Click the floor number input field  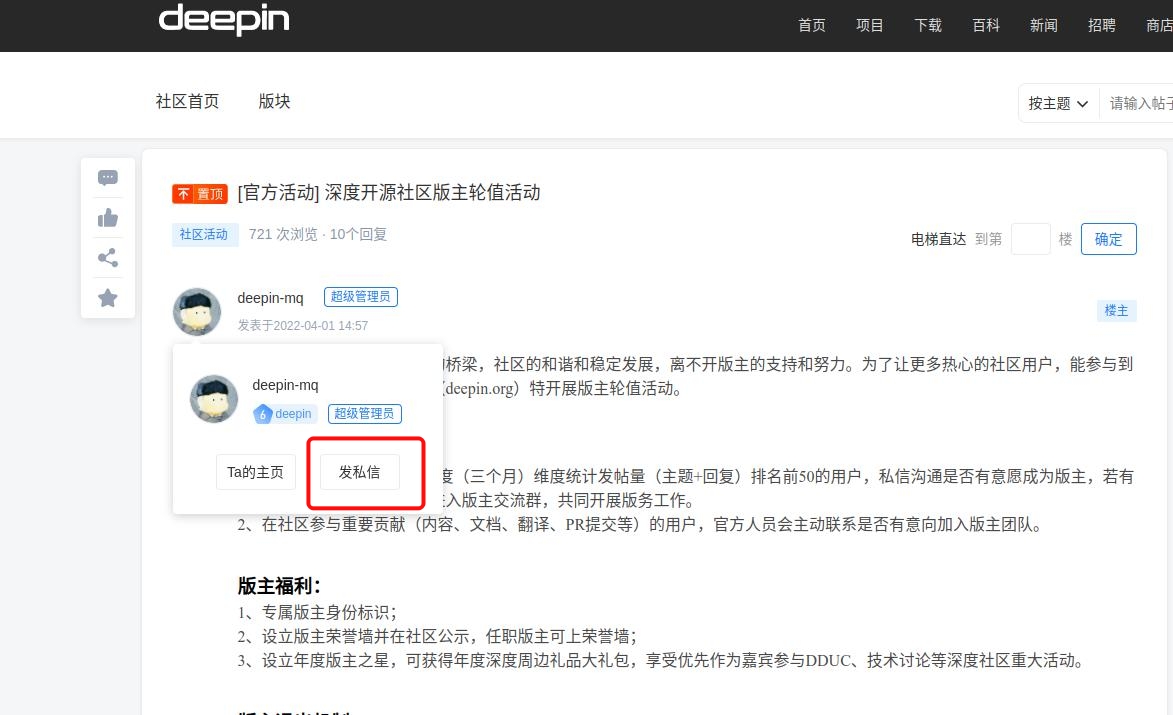pyautogui.click(x=1030, y=239)
